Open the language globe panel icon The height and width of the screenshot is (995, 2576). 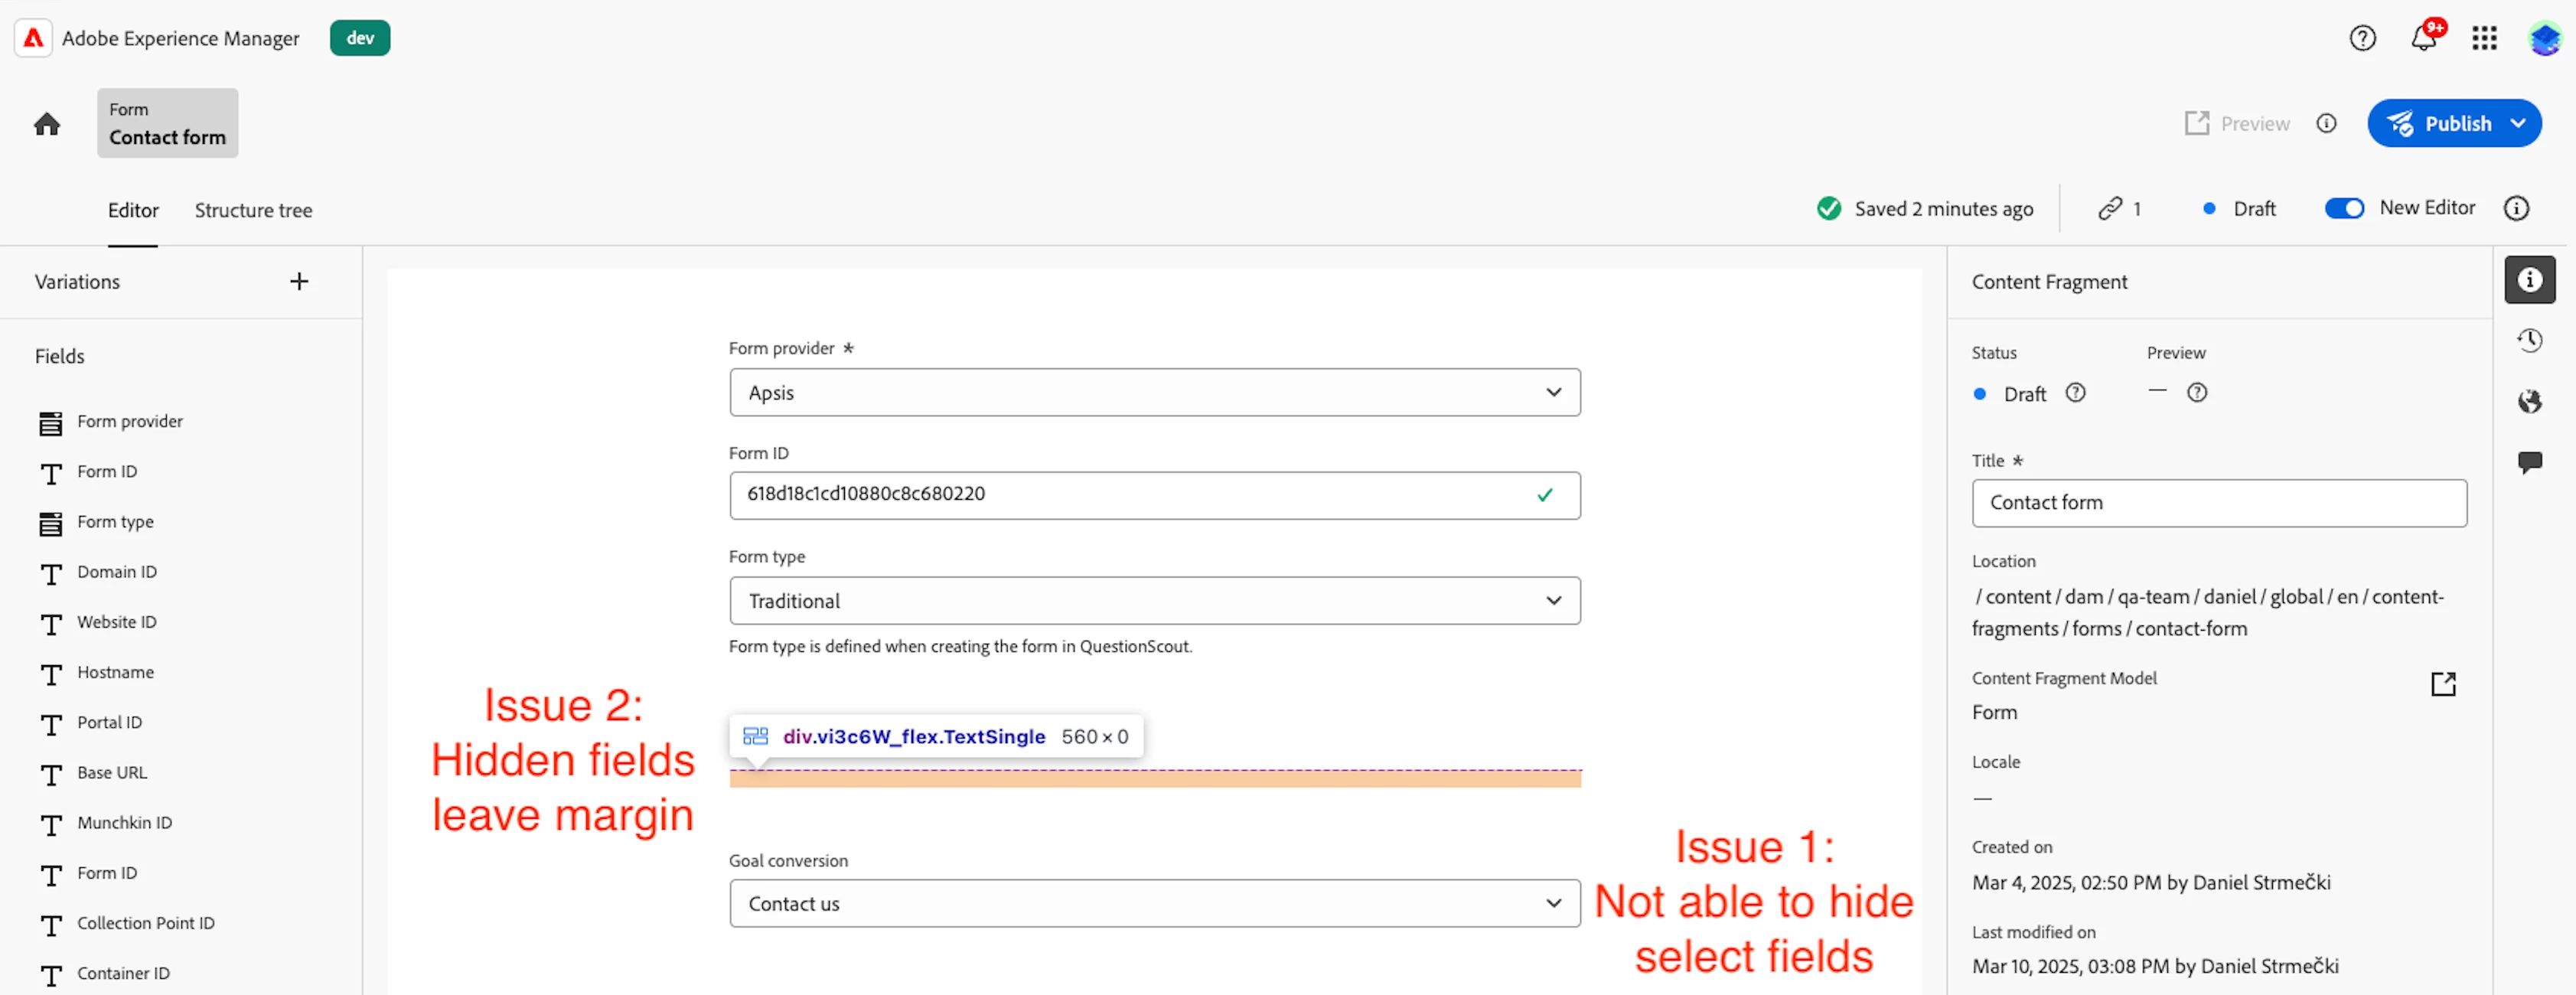tap(2529, 402)
